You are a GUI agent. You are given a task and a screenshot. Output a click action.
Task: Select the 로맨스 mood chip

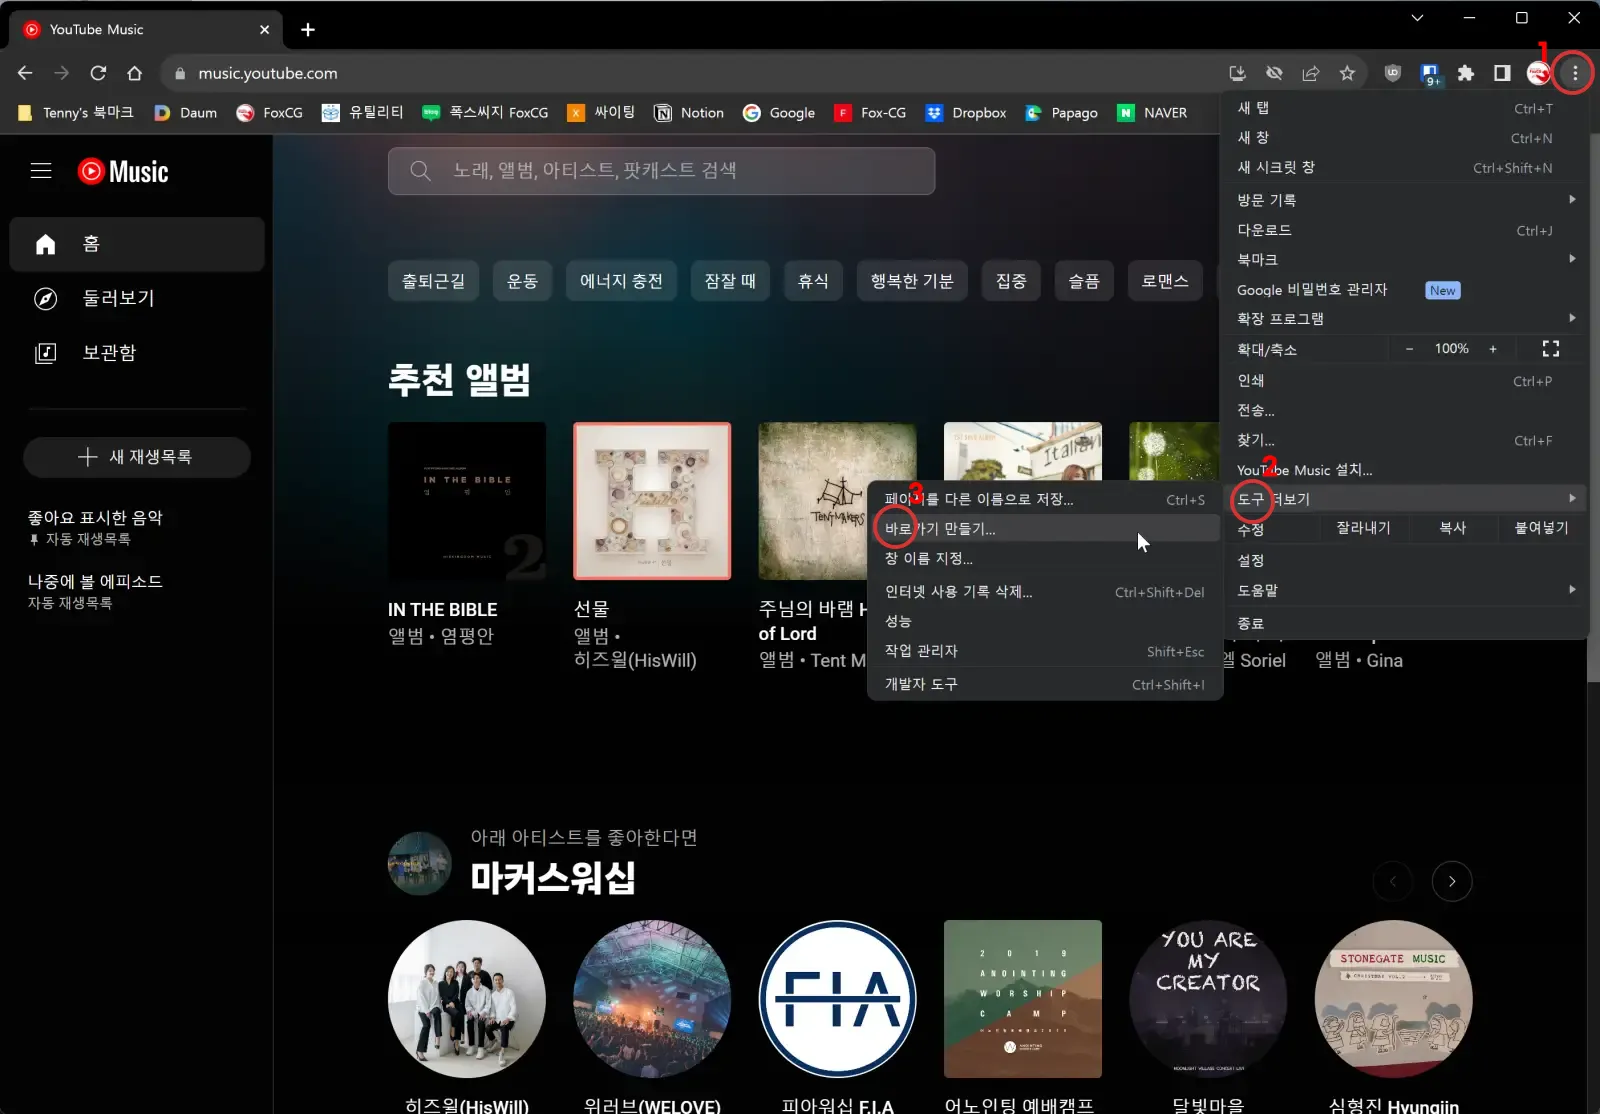tap(1165, 281)
